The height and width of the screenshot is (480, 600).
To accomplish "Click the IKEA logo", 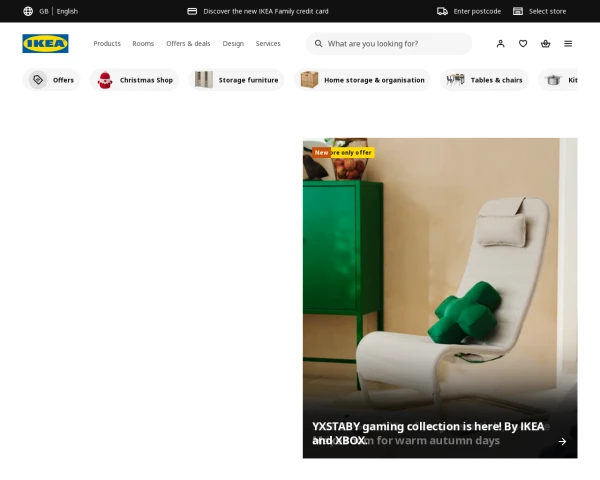I will 45,43.
